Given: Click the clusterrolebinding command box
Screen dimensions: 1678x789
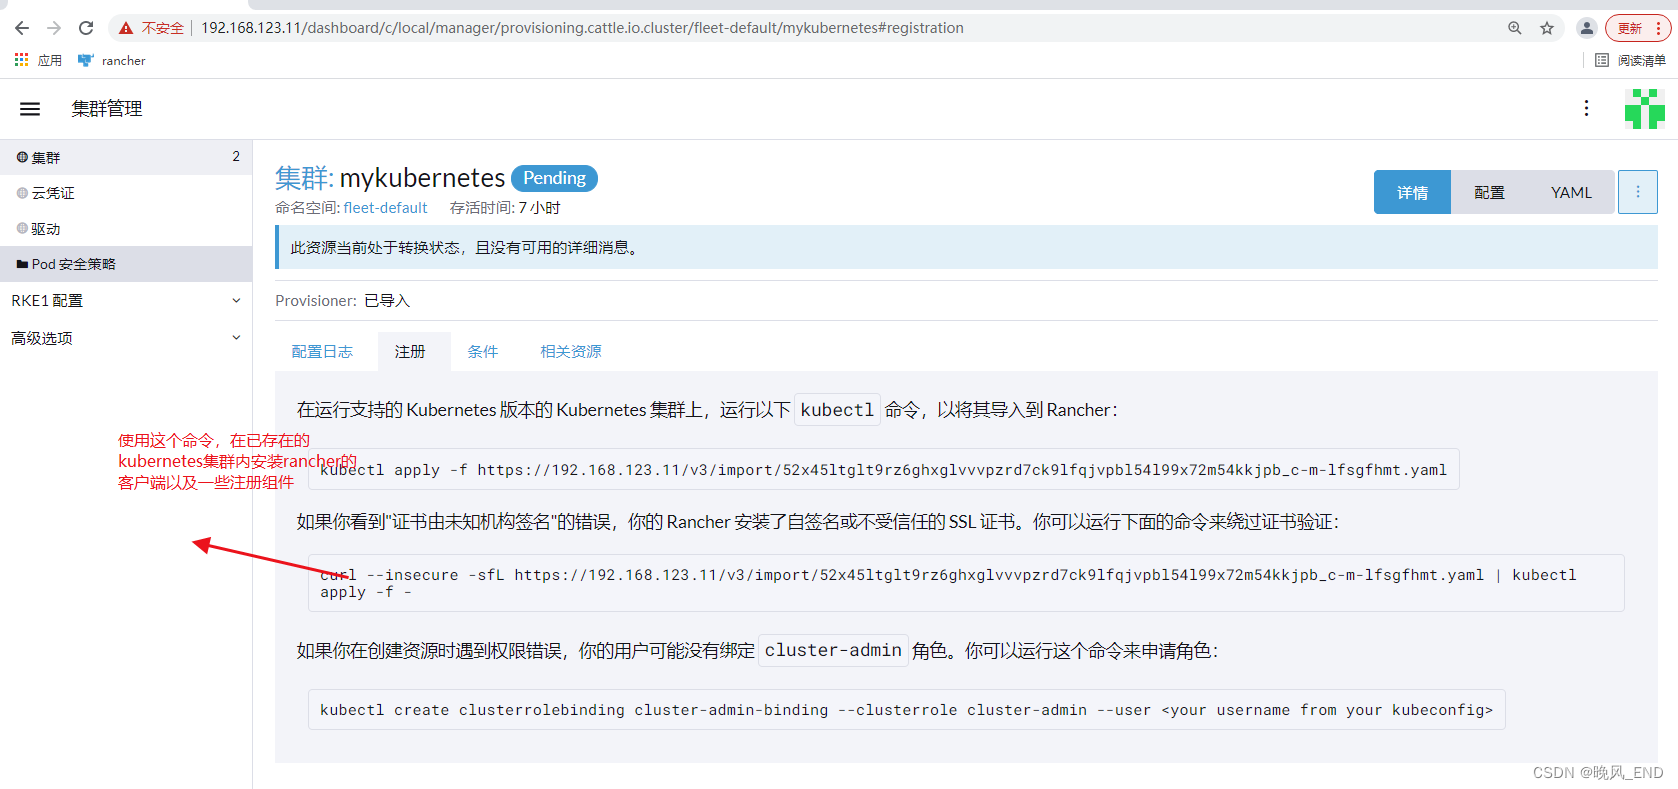Looking at the screenshot, I should (906, 710).
